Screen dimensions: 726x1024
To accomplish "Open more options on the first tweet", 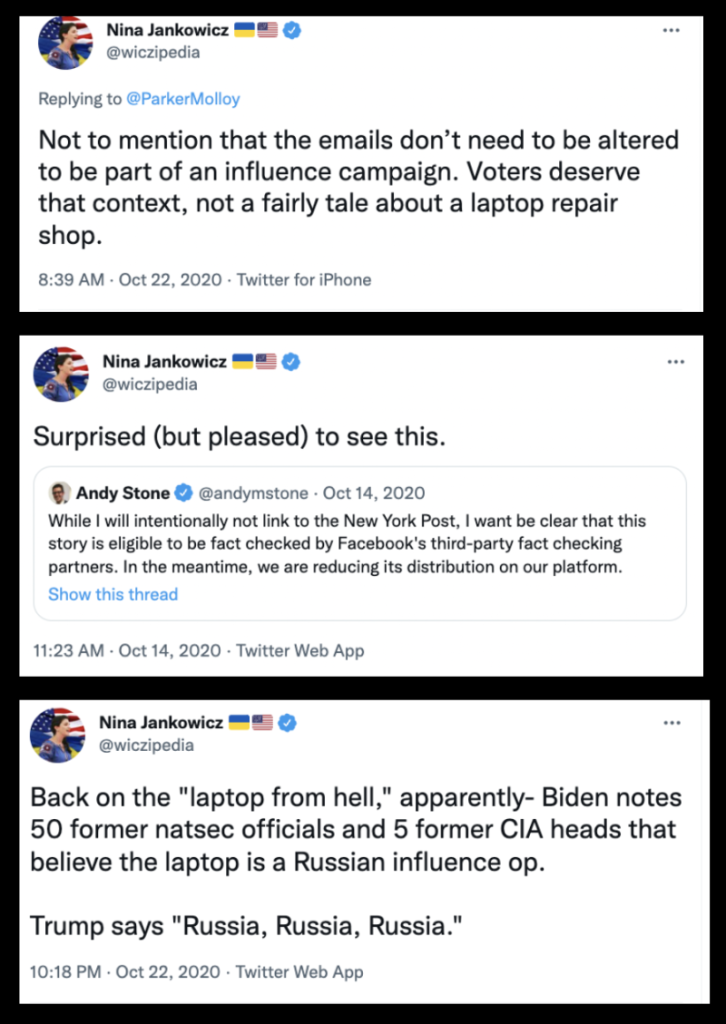I will [x=672, y=31].
